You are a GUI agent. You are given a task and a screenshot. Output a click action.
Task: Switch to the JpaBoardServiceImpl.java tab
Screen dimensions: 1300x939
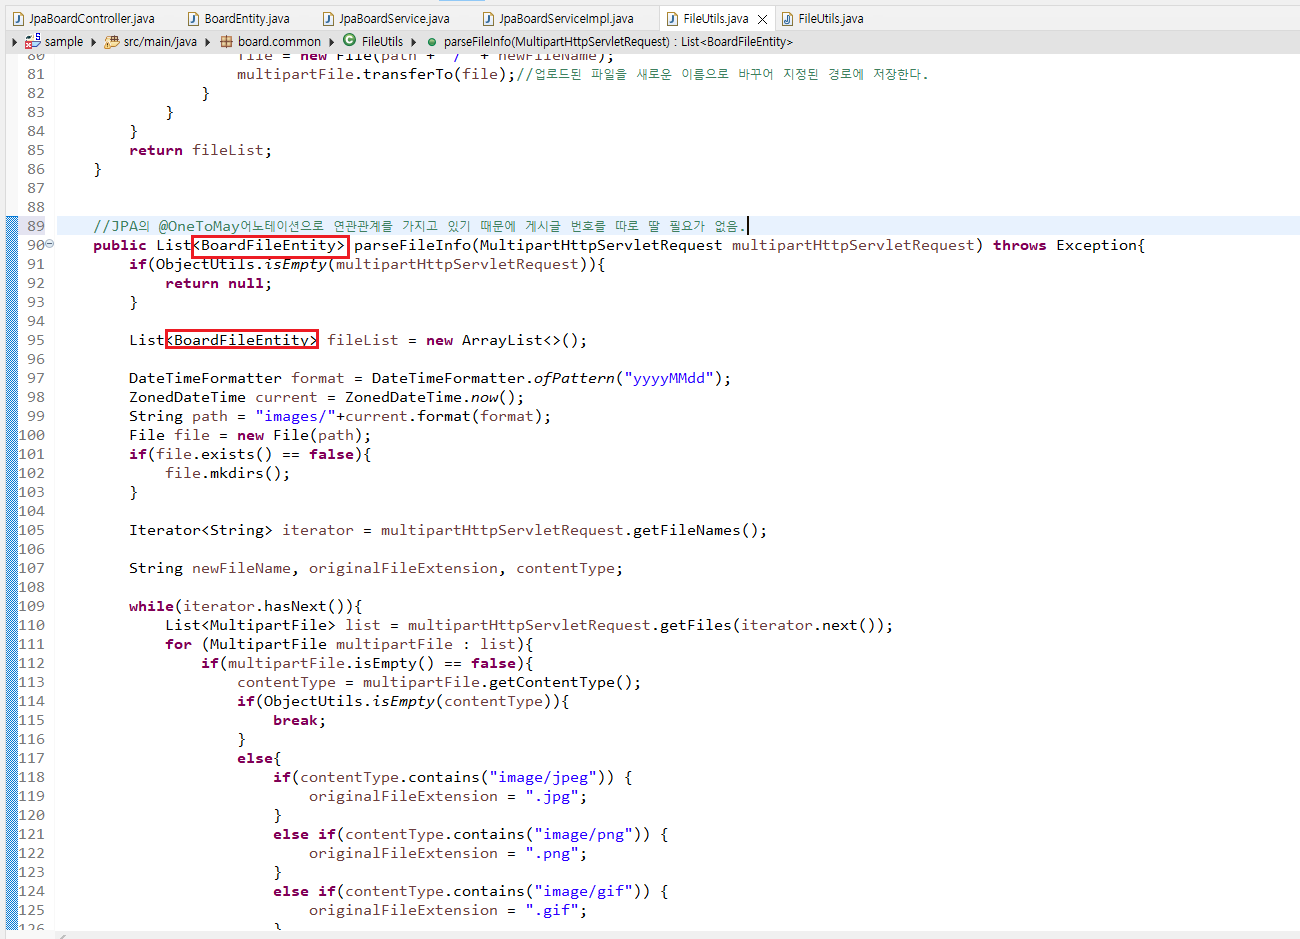(558, 18)
